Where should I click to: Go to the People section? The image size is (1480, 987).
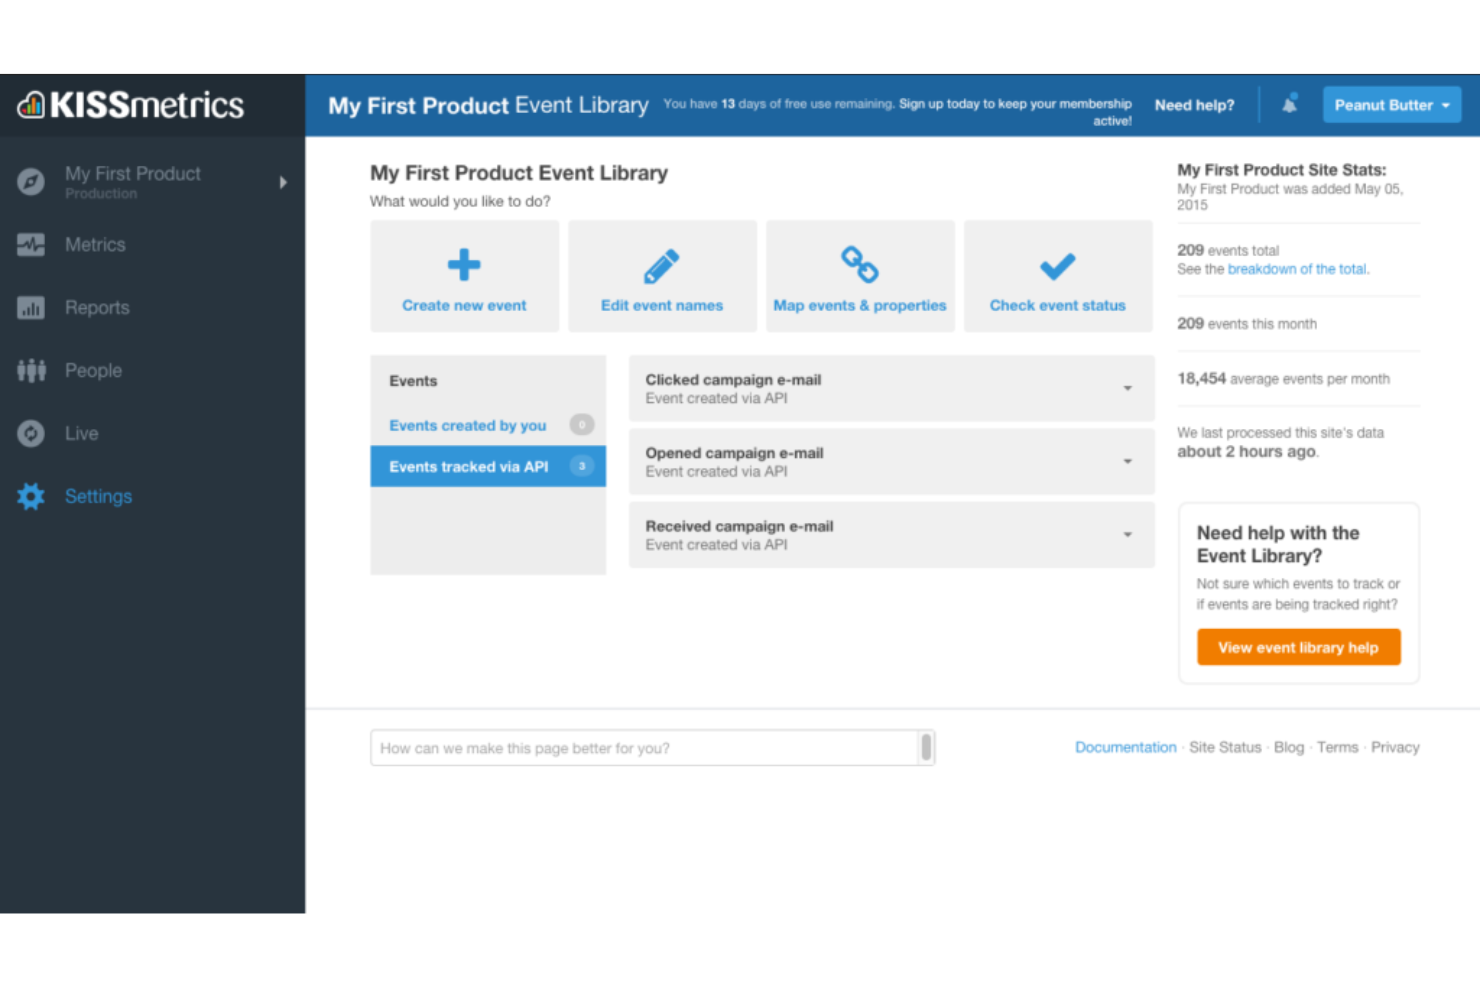point(93,371)
